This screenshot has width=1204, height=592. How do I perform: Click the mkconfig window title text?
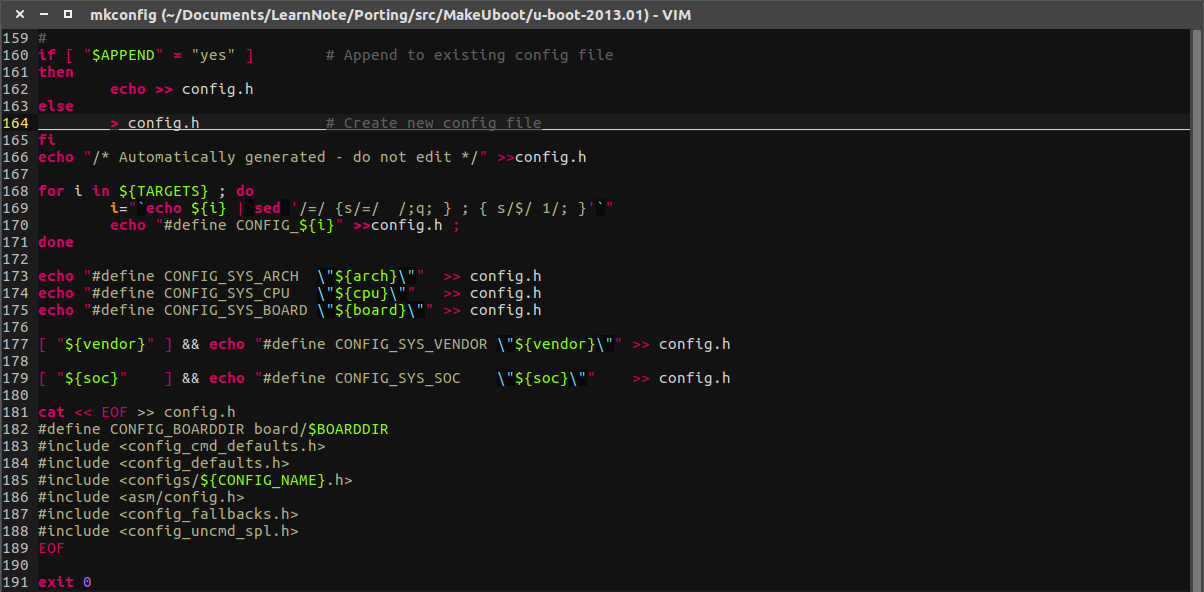[x=390, y=15]
